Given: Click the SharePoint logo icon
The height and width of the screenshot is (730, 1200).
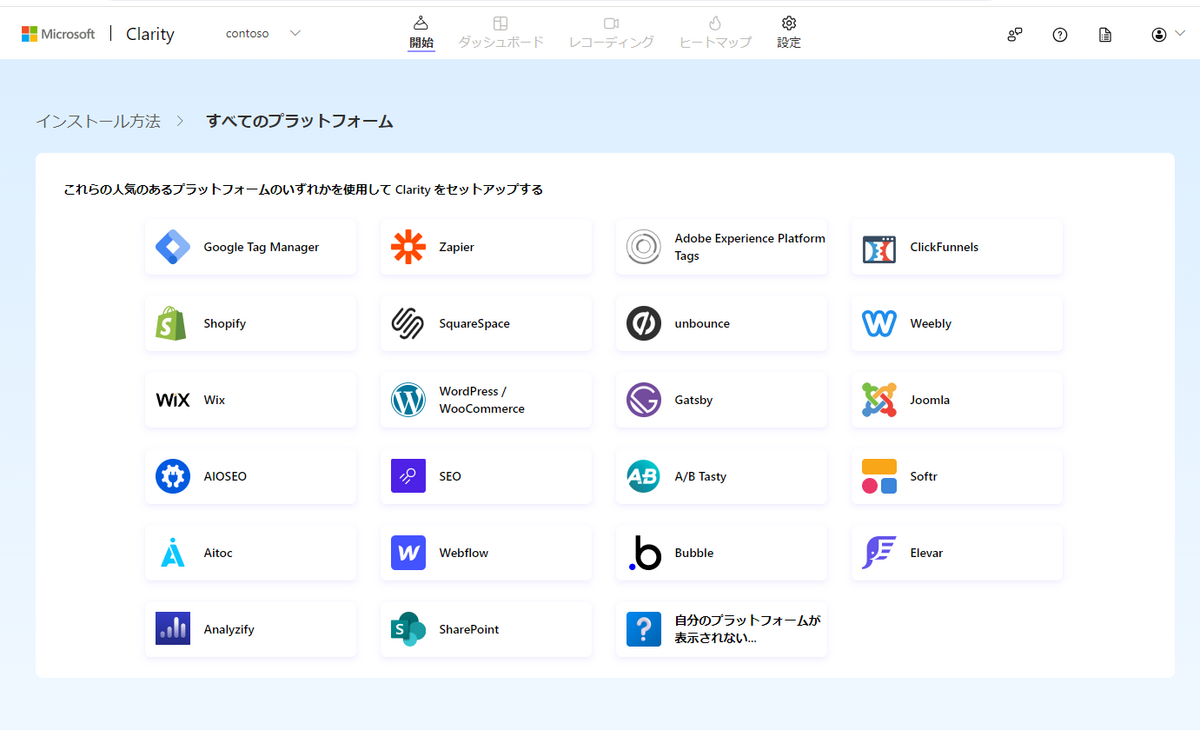Looking at the screenshot, I should coord(408,629).
